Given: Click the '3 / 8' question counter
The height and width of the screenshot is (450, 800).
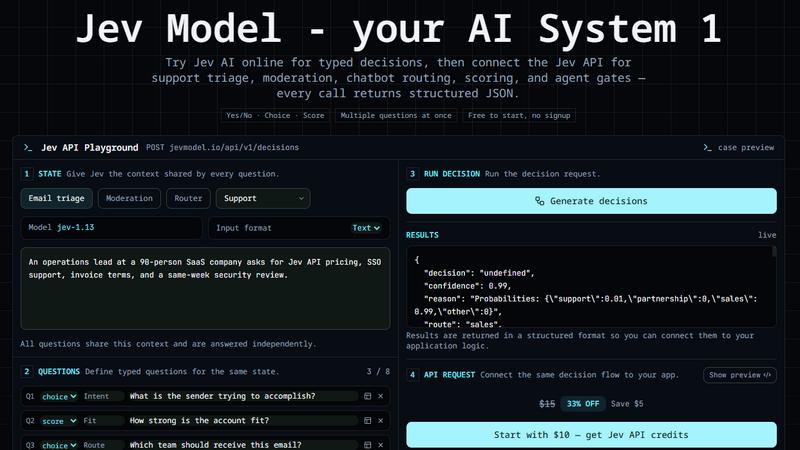Looking at the screenshot, I should tap(378, 371).
